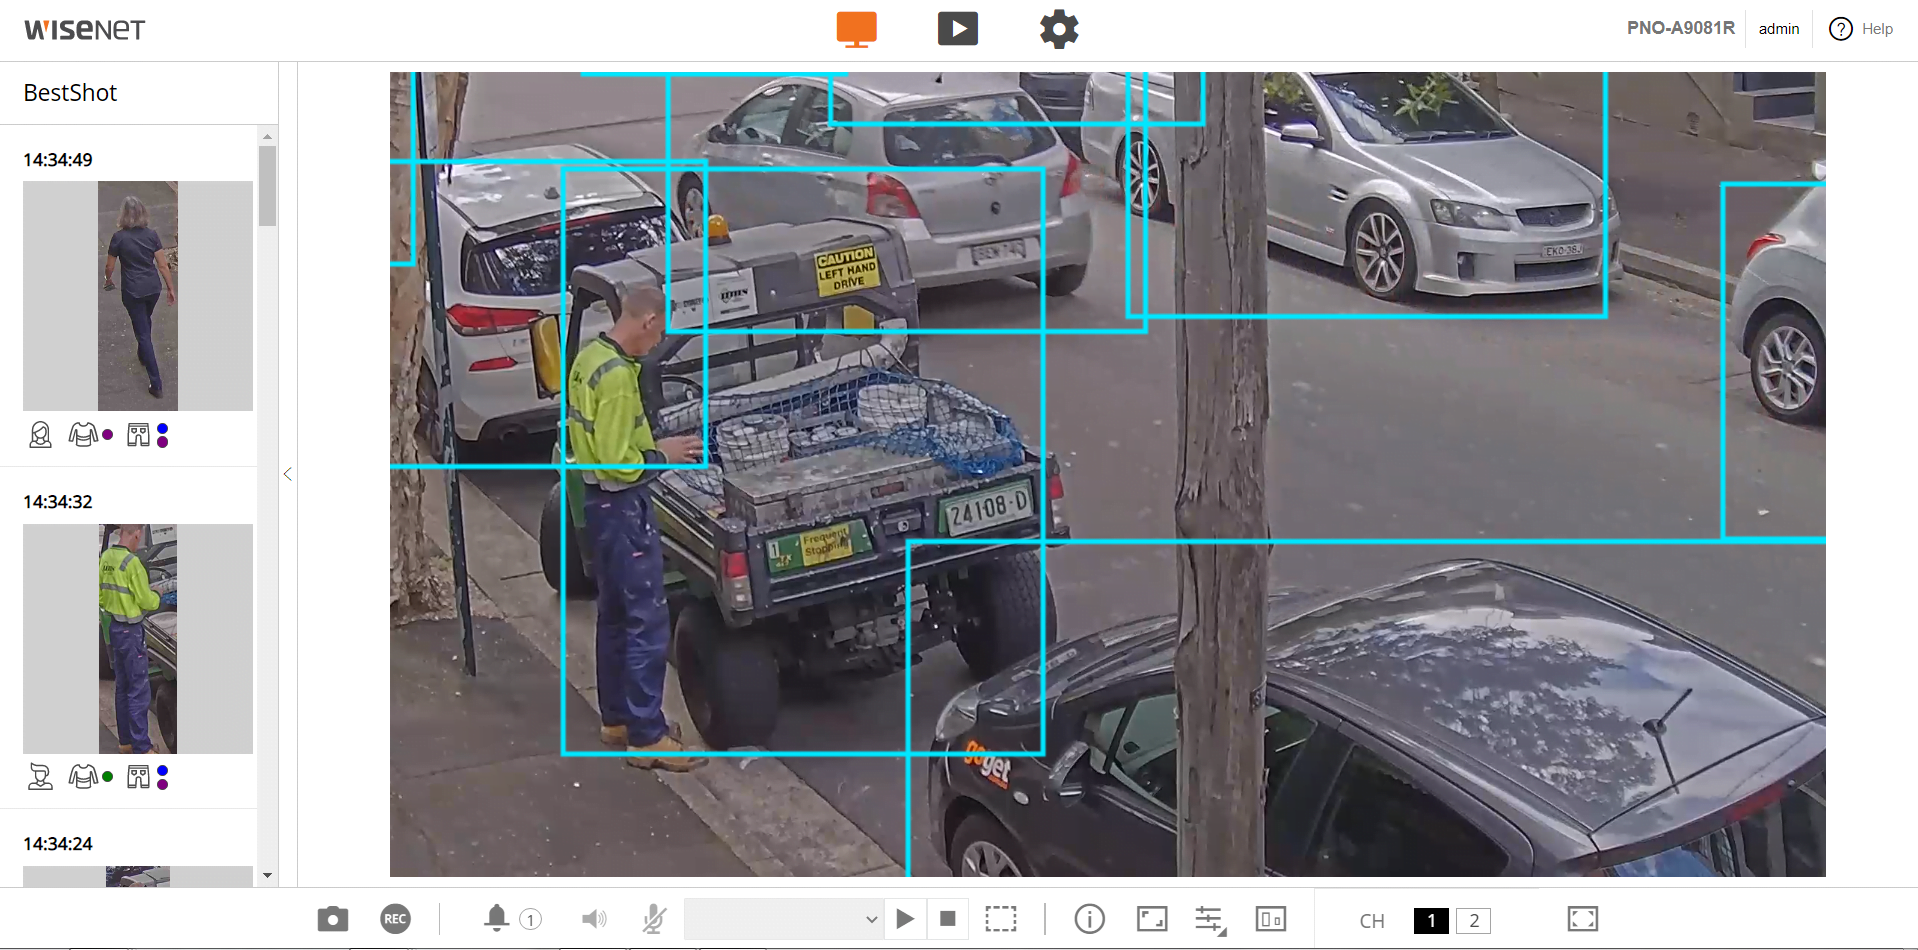Open the Playback tab at top
This screenshot has height=950, width=1918.
957,29
